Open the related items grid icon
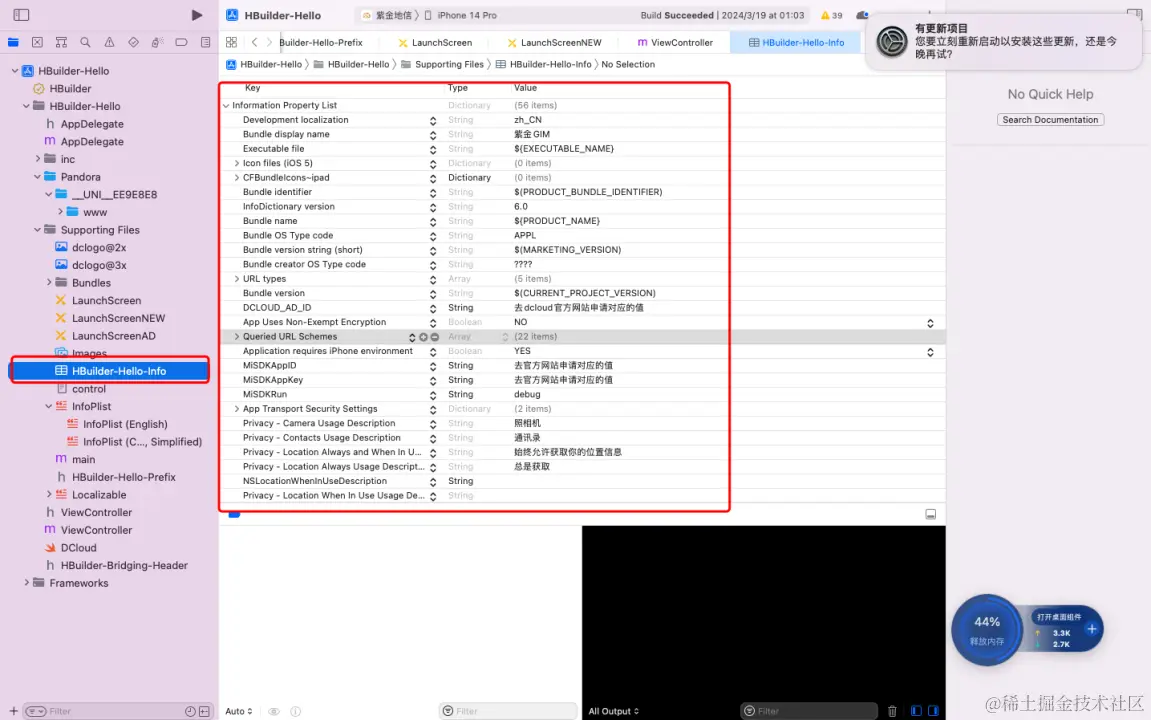 coord(231,43)
